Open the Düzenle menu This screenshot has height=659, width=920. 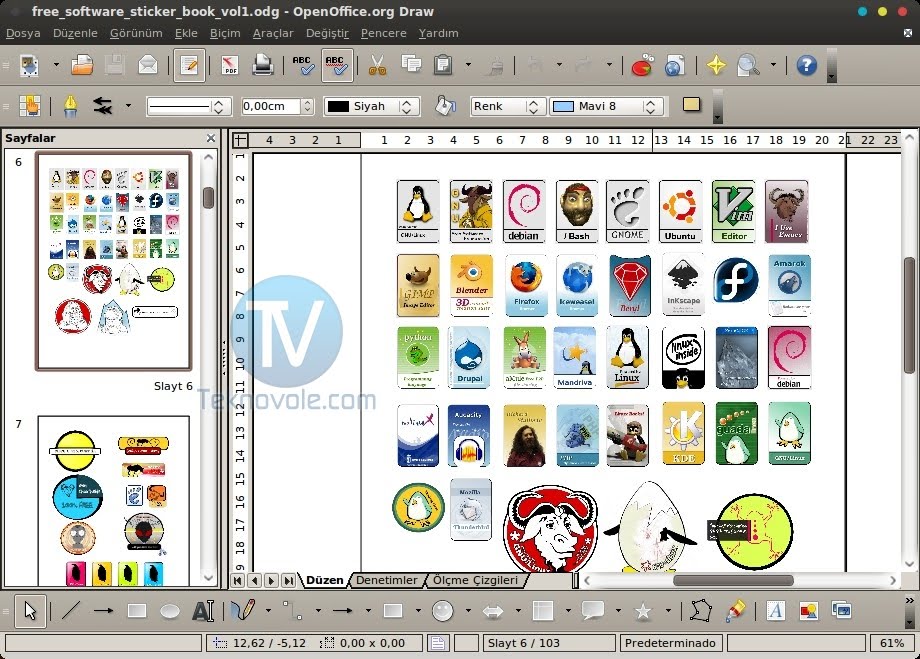(75, 33)
